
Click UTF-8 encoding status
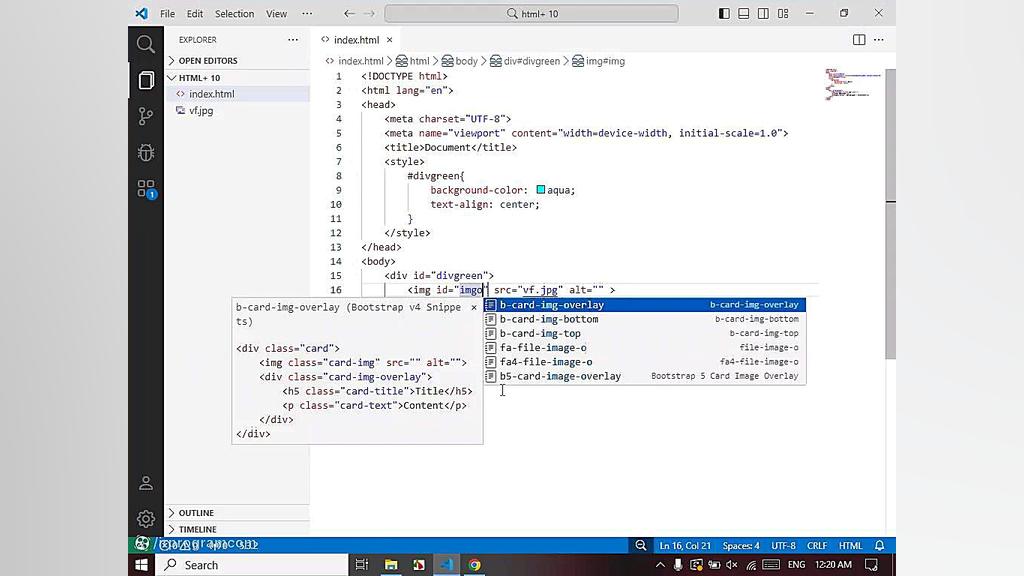pos(784,545)
